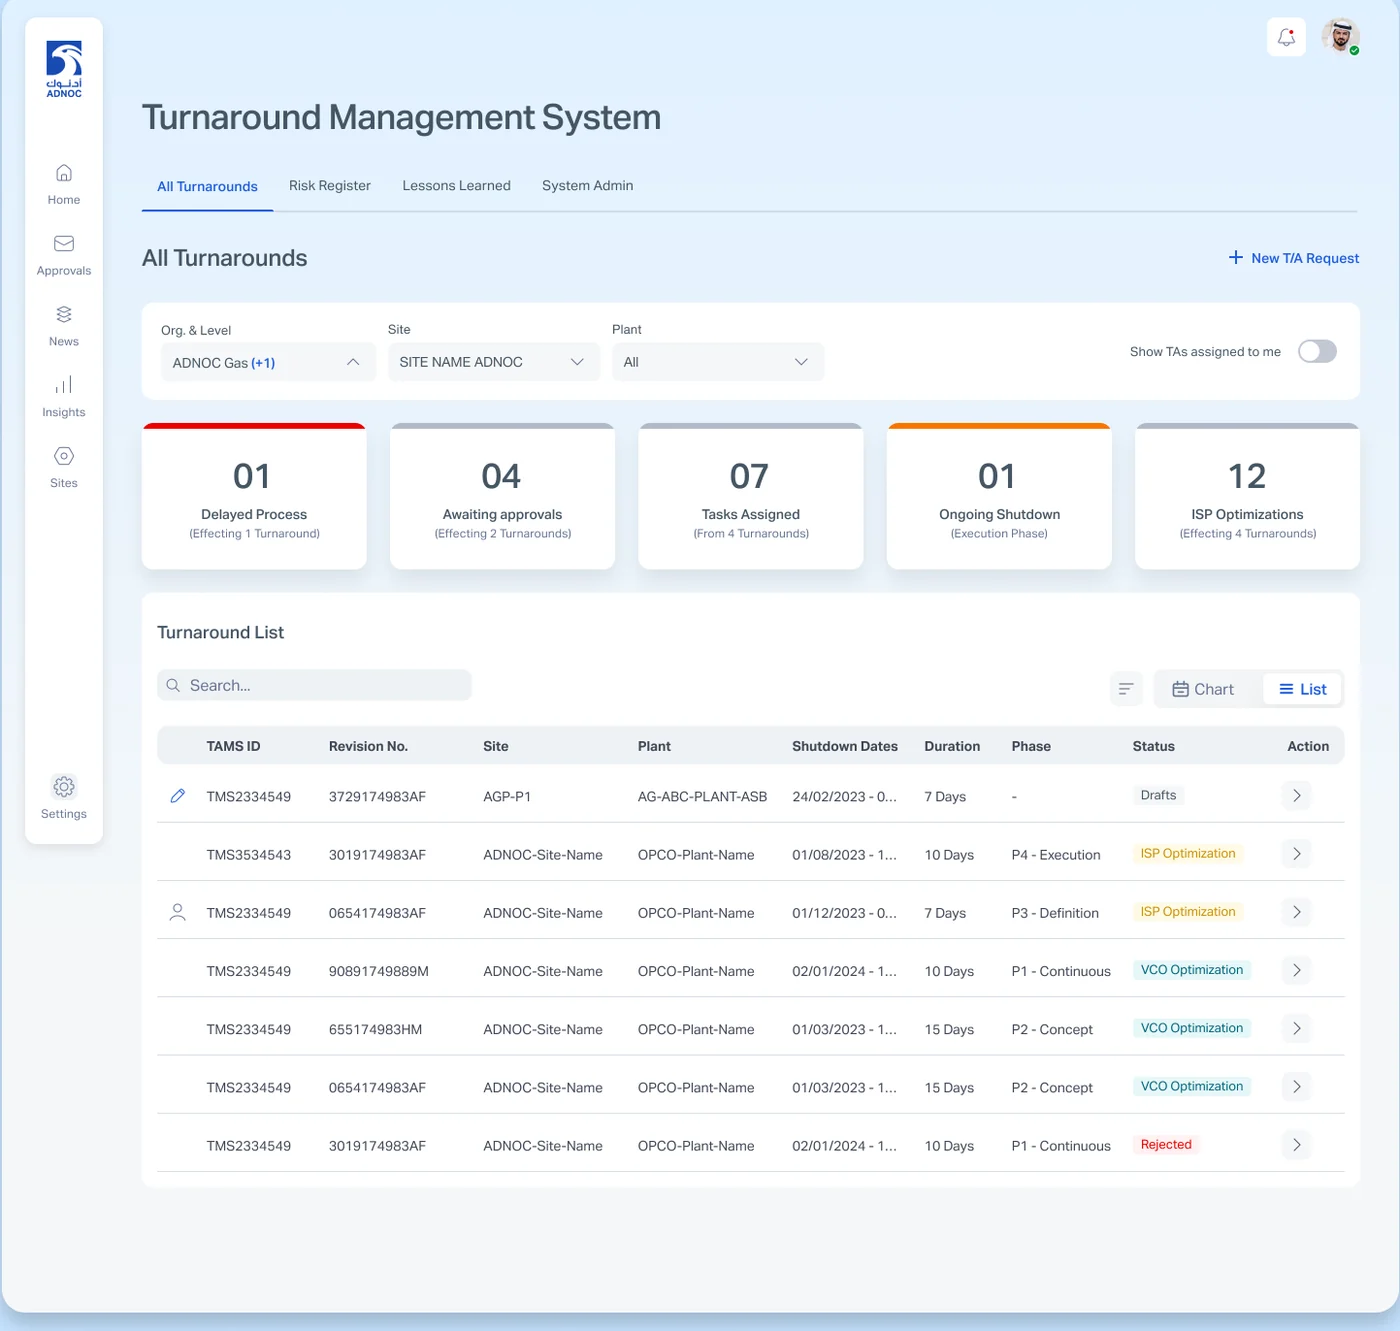Click the Drafts status badge
The height and width of the screenshot is (1331, 1400).
[x=1158, y=796]
